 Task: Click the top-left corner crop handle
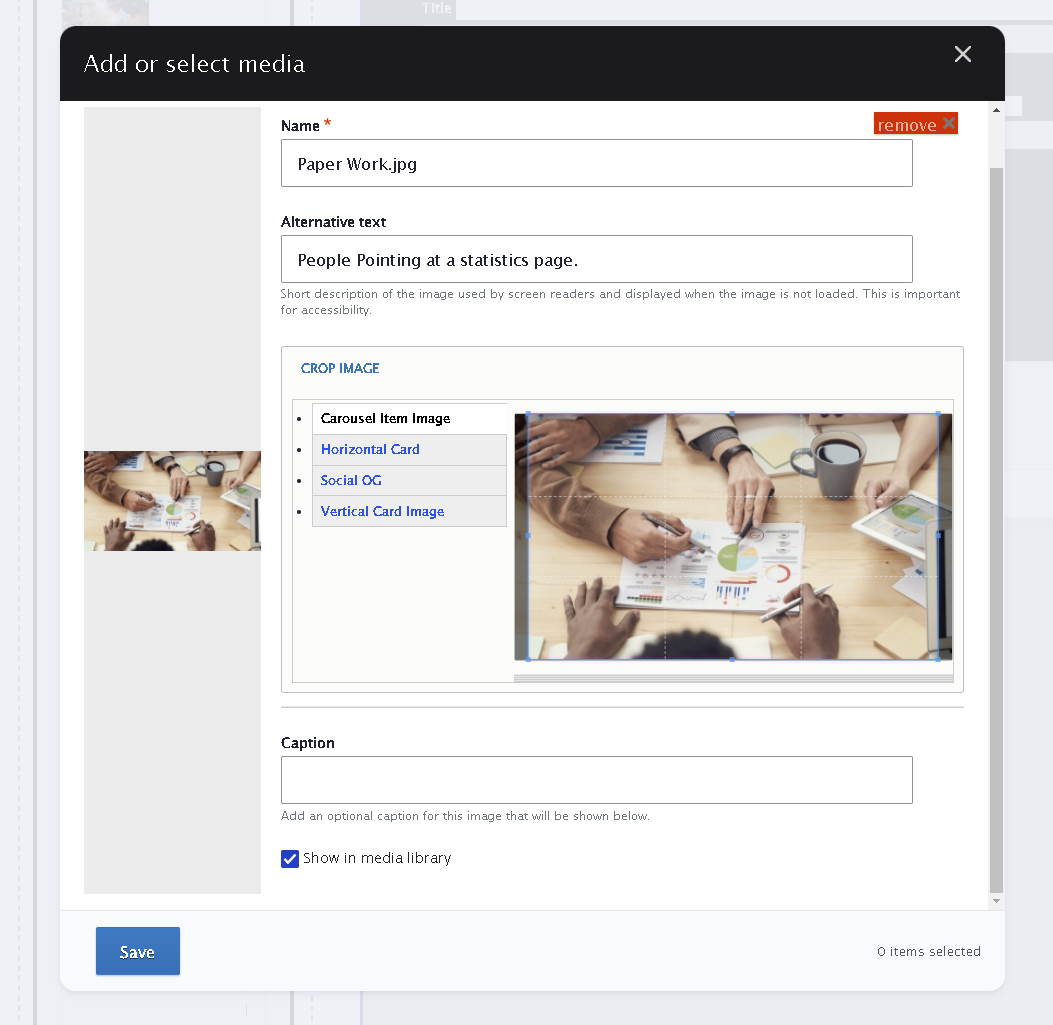pyautogui.click(x=528, y=414)
